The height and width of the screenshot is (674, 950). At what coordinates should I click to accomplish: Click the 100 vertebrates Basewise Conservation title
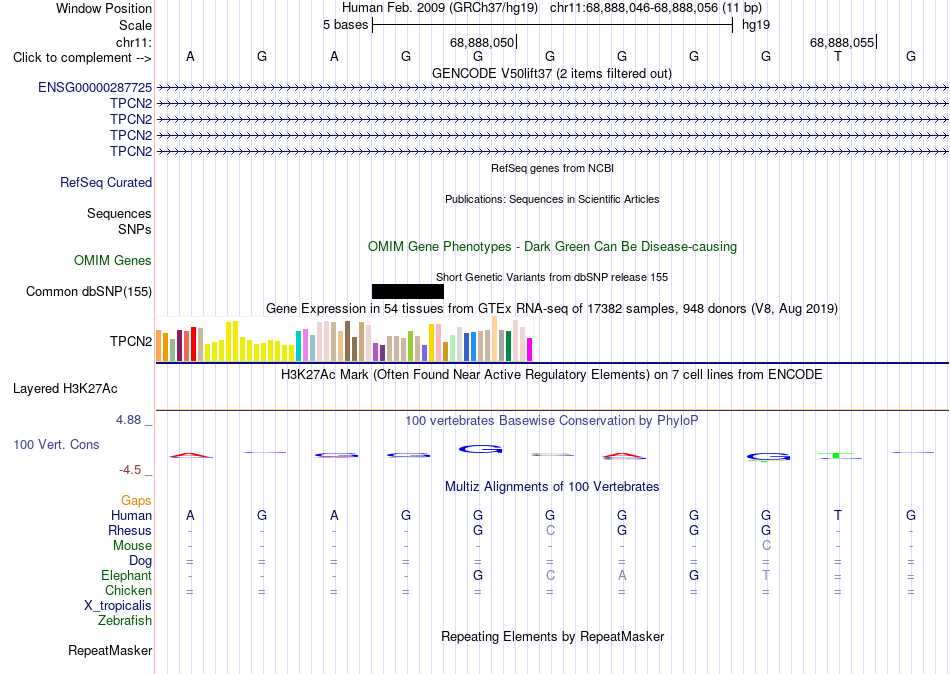click(552, 421)
